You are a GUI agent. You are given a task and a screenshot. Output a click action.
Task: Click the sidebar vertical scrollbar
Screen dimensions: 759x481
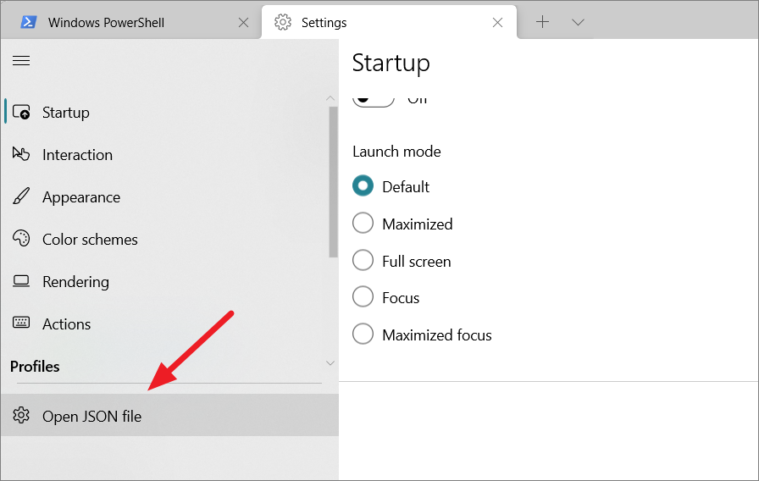click(x=333, y=182)
